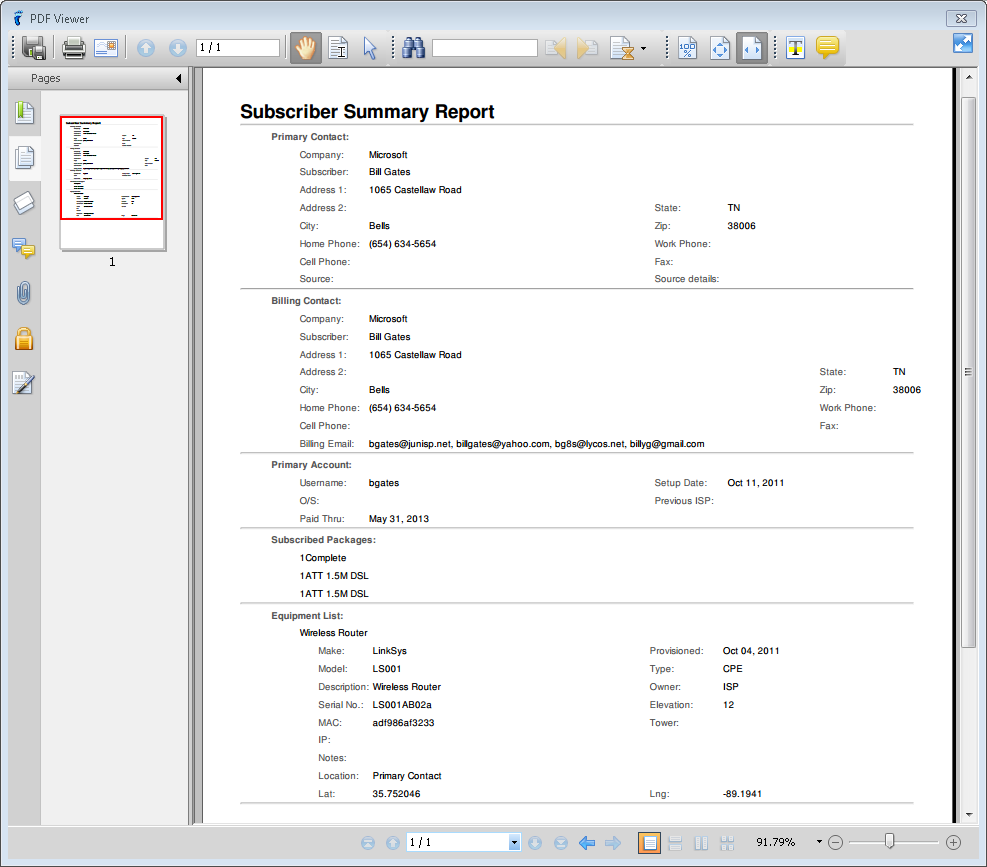Go to next page using down arrow
987x867 pixels.
178,48
